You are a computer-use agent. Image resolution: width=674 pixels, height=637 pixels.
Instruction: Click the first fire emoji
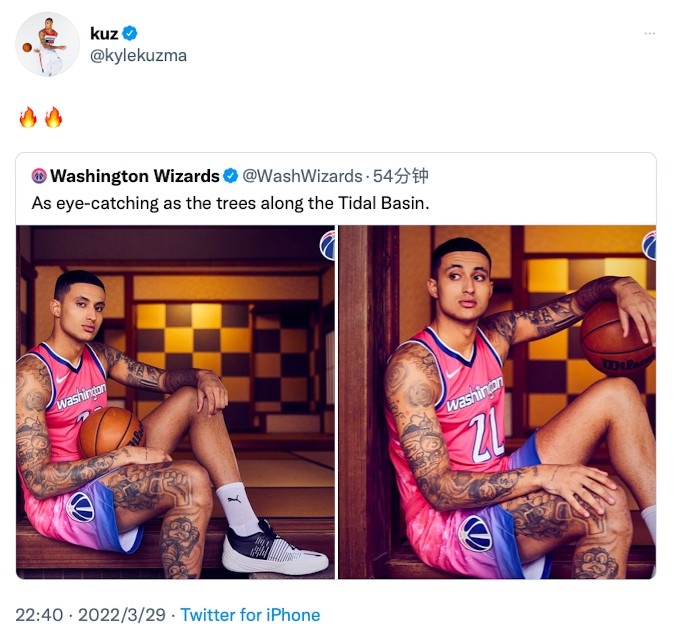(x=28, y=117)
